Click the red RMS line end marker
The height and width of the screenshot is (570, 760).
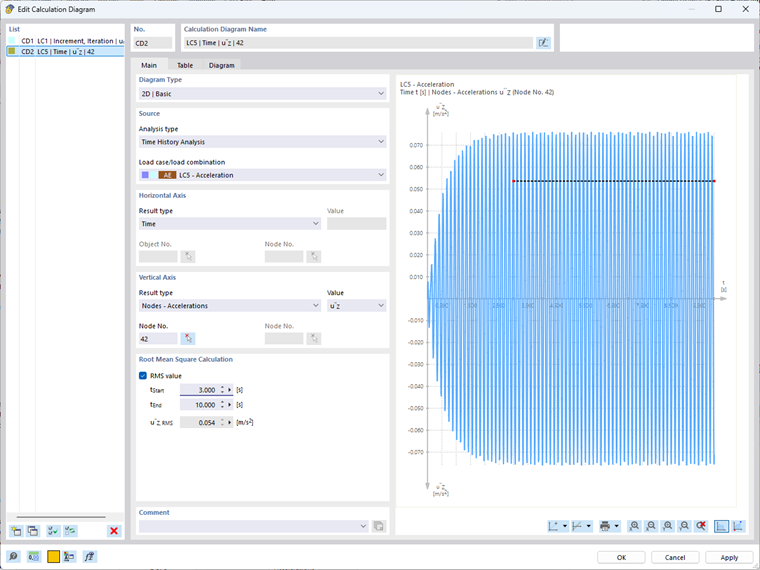(x=714, y=181)
